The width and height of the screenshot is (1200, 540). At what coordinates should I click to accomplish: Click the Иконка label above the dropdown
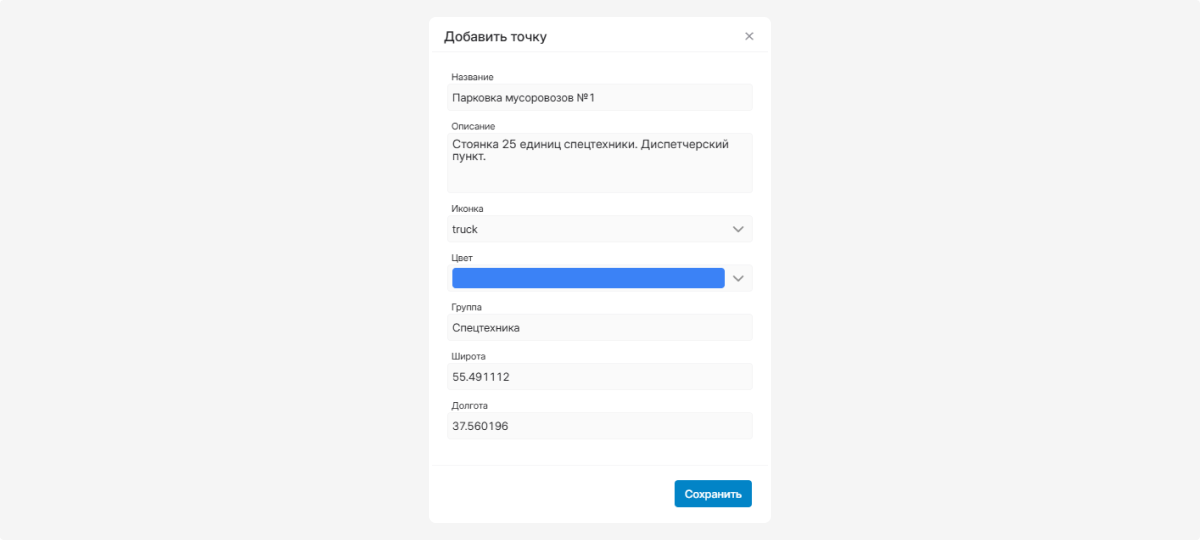(x=467, y=209)
